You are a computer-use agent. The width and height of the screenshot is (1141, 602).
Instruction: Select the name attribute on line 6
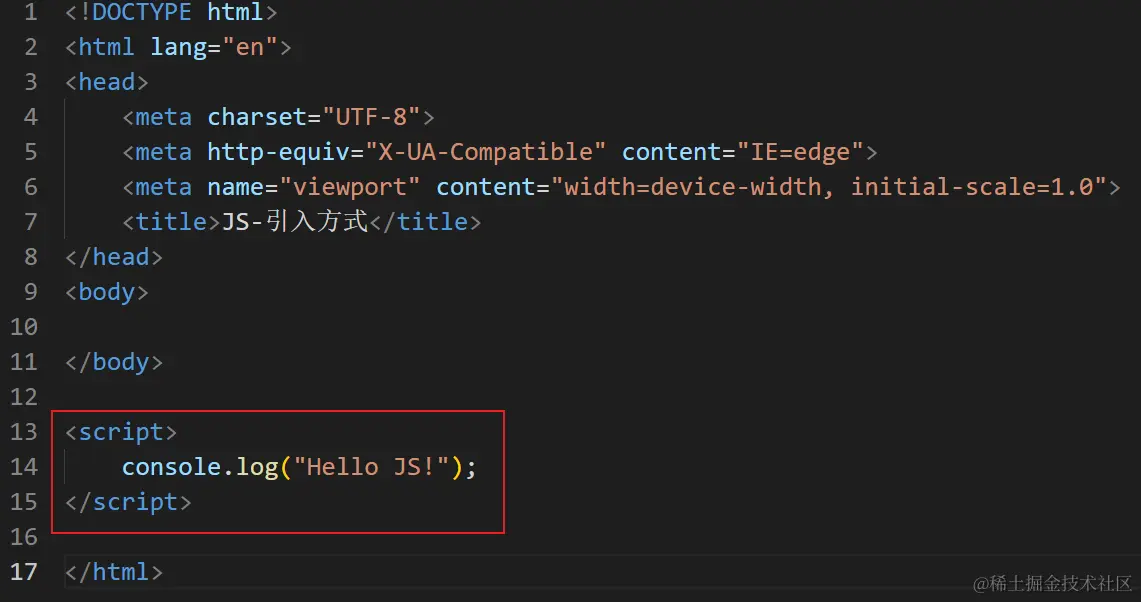coord(235,186)
